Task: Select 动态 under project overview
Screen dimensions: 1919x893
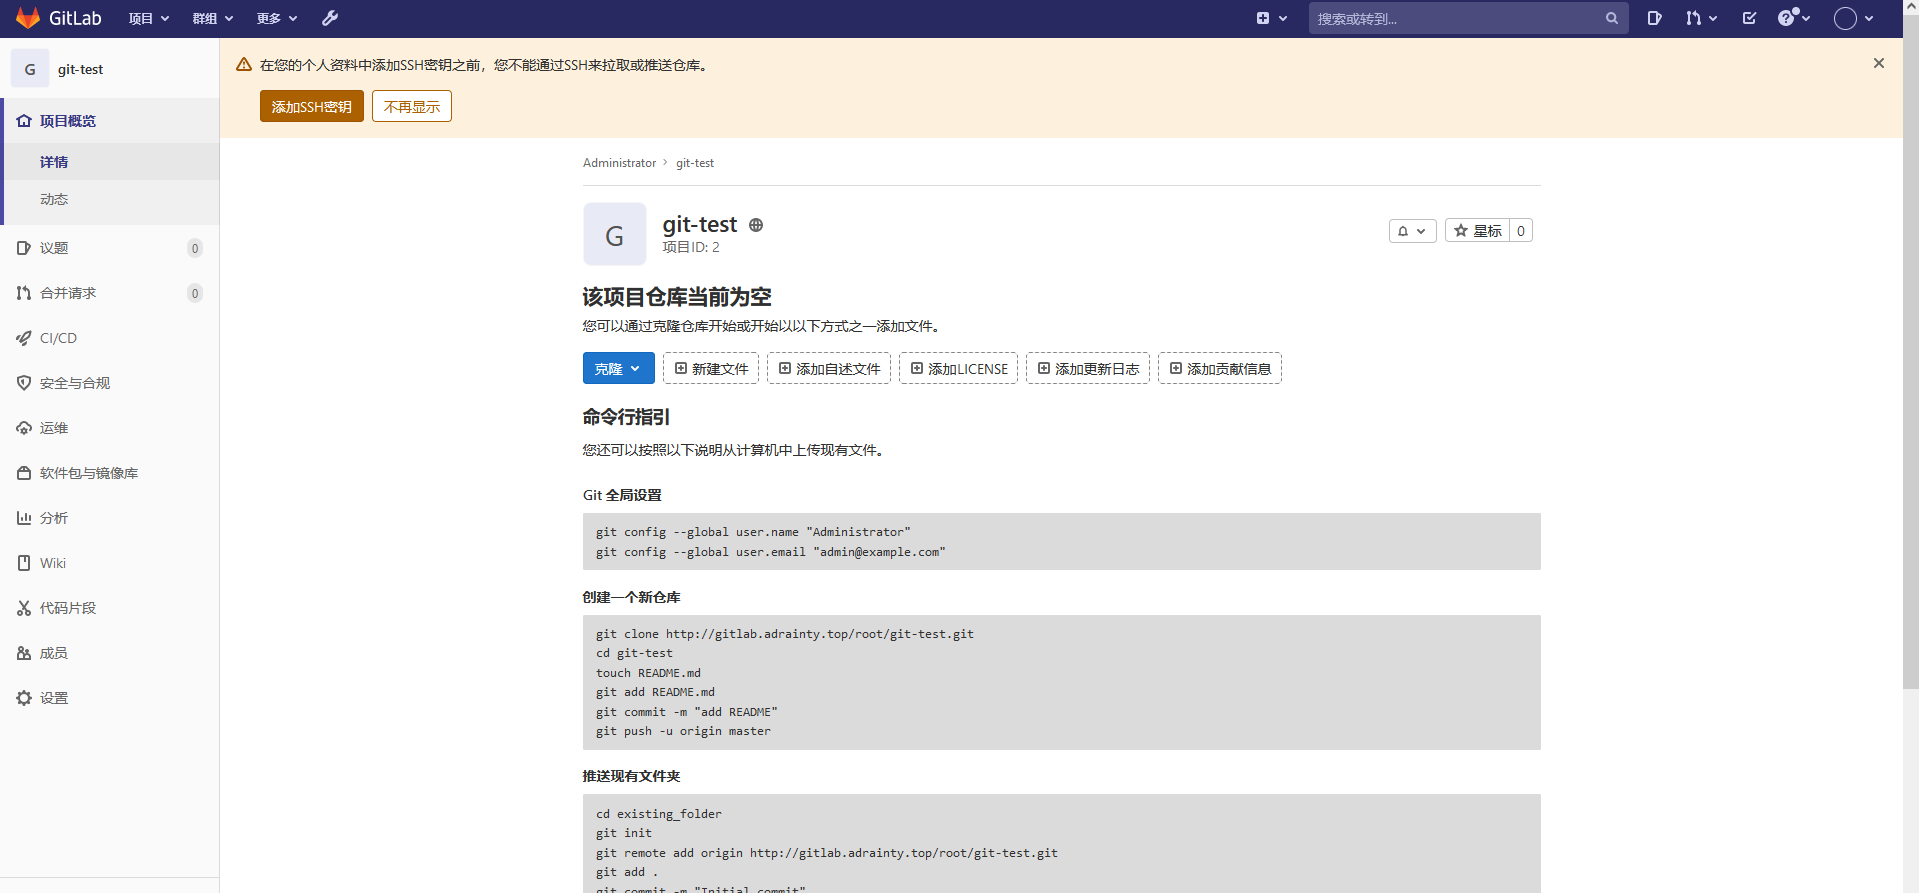Action: pyautogui.click(x=110, y=199)
